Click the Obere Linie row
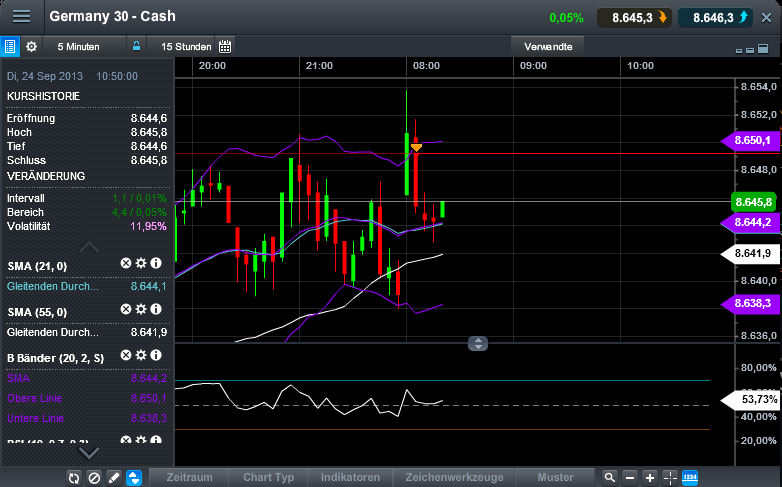The width and height of the screenshot is (782, 487). coord(87,398)
